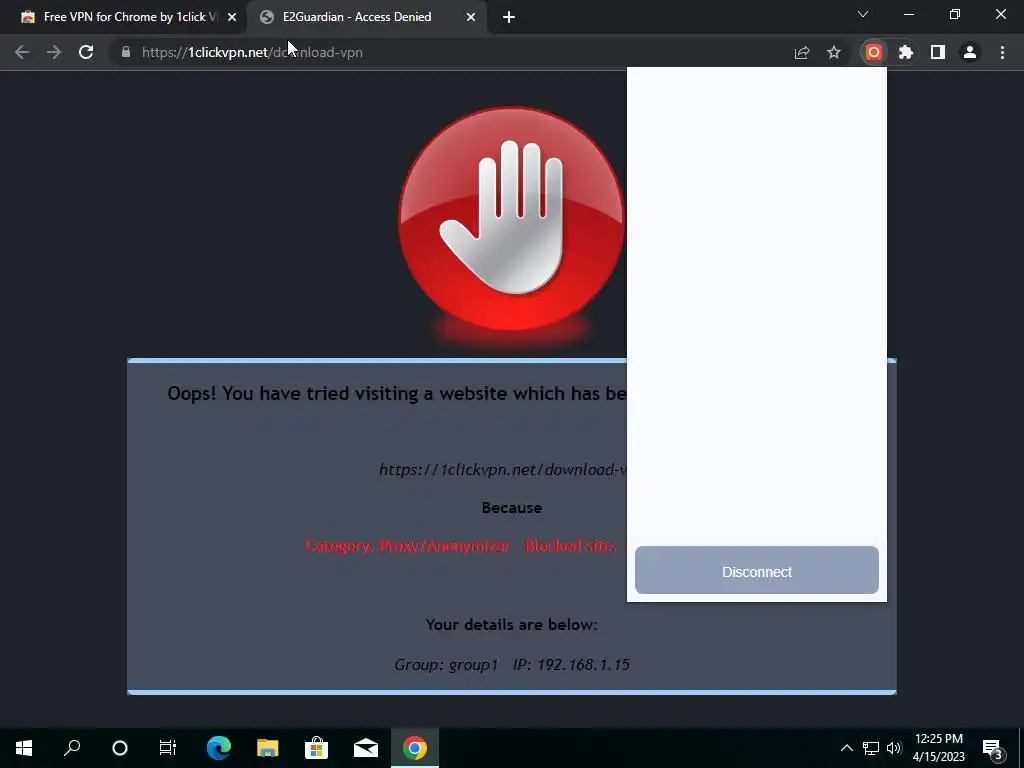Screen dimensions: 1024x768
Task: Launch Microsoft Edge from the taskbar
Action: click(219, 748)
